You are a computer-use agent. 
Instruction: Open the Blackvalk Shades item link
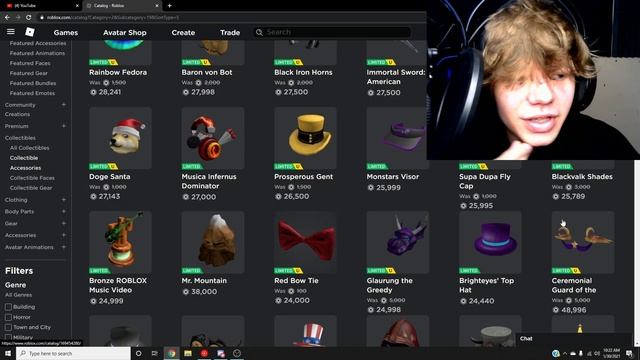pos(582,177)
